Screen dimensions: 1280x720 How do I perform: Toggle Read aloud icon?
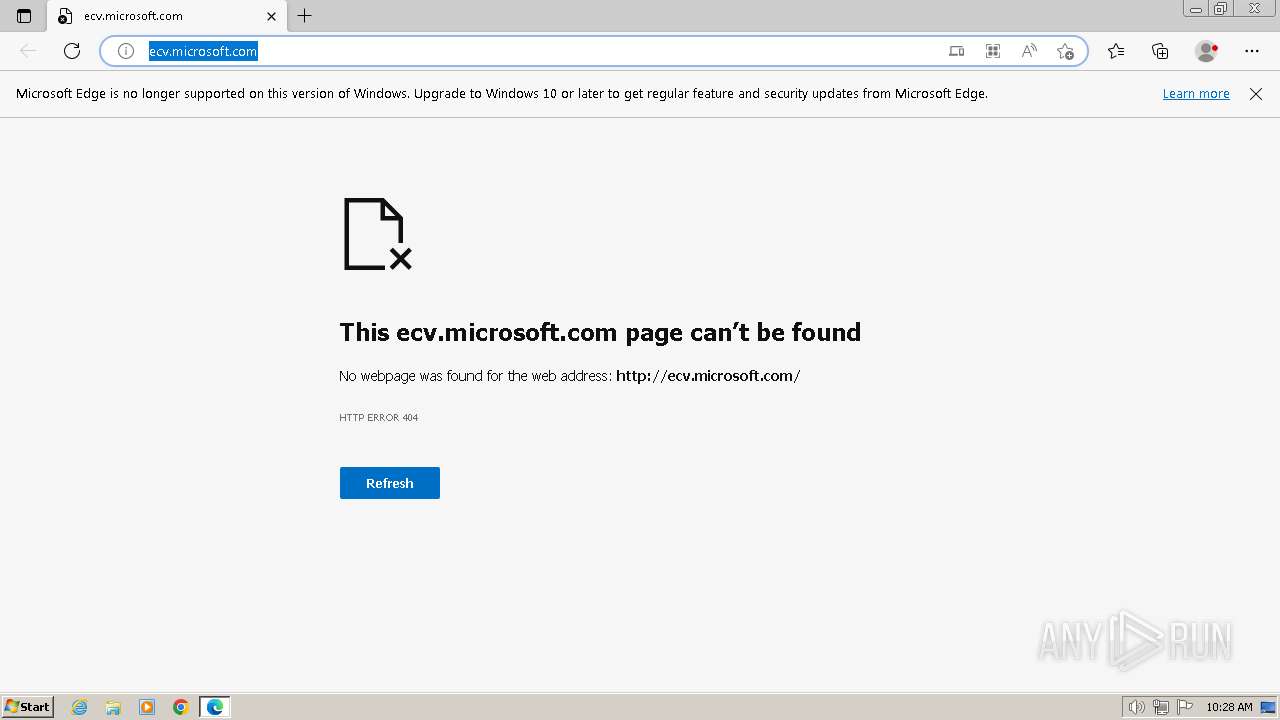[1029, 51]
